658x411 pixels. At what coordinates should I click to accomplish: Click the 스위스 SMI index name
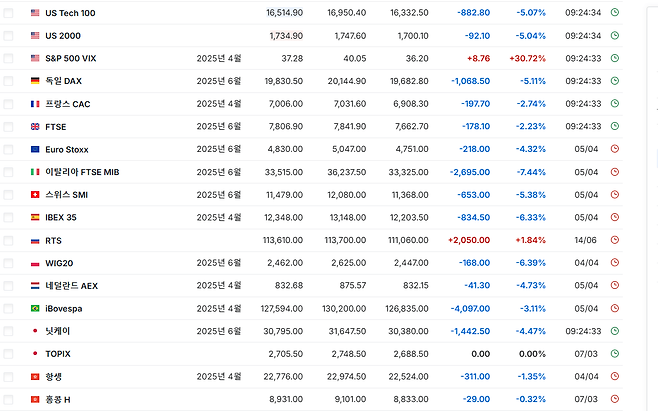pyautogui.click(x=66, y=194)
